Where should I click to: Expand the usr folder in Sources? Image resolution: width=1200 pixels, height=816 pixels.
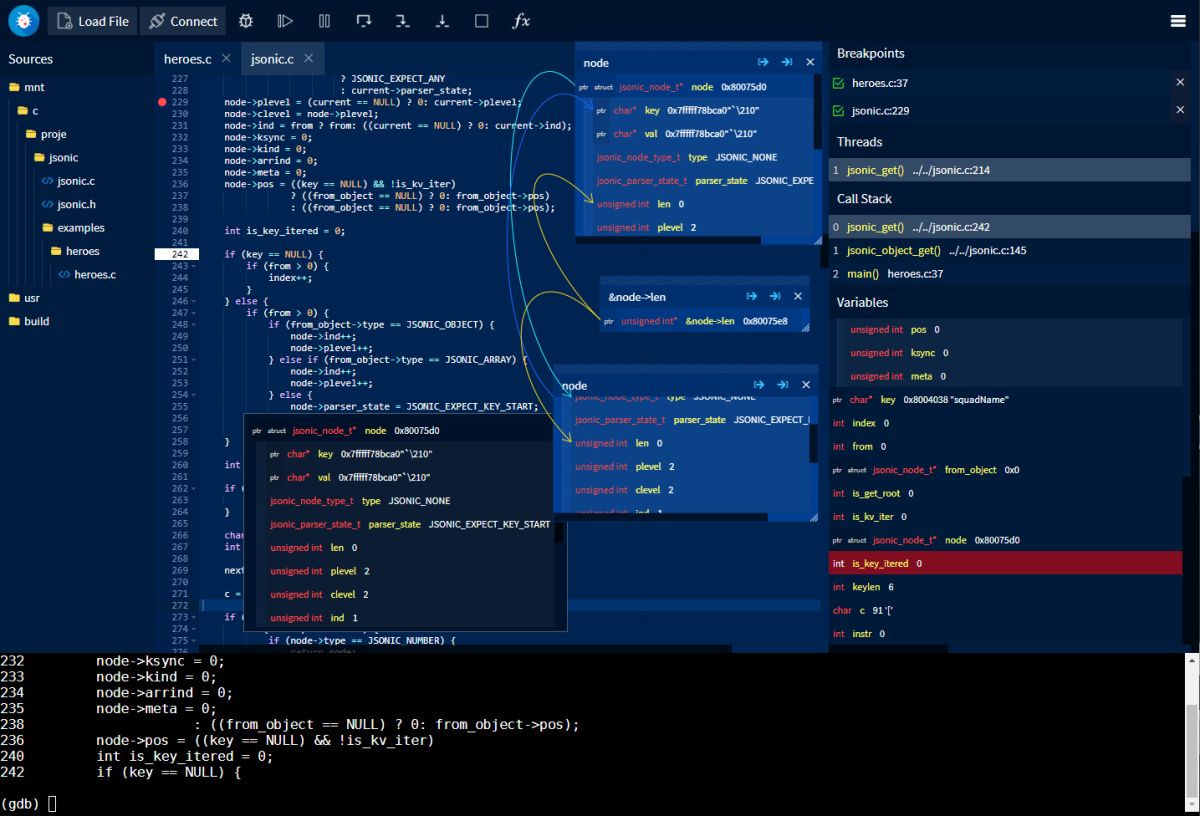click(x=30, y=298)
